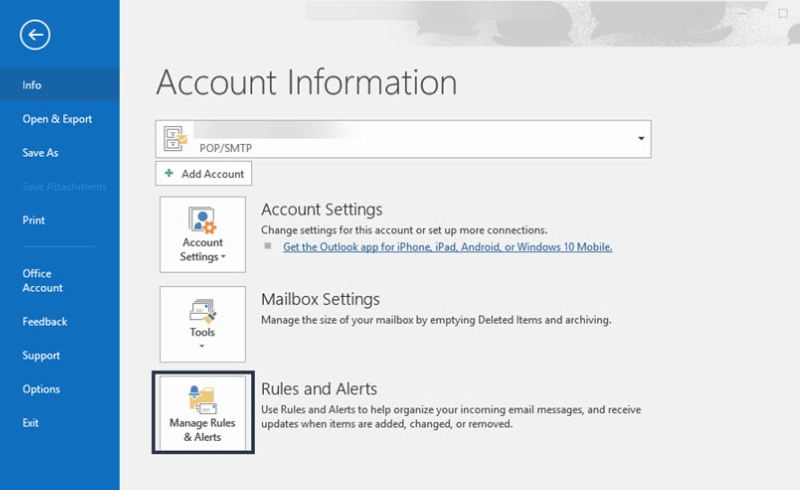This screenshot has width=800, height=490.
Task: Click the Account Settings heading text
Action: (321, 209)
